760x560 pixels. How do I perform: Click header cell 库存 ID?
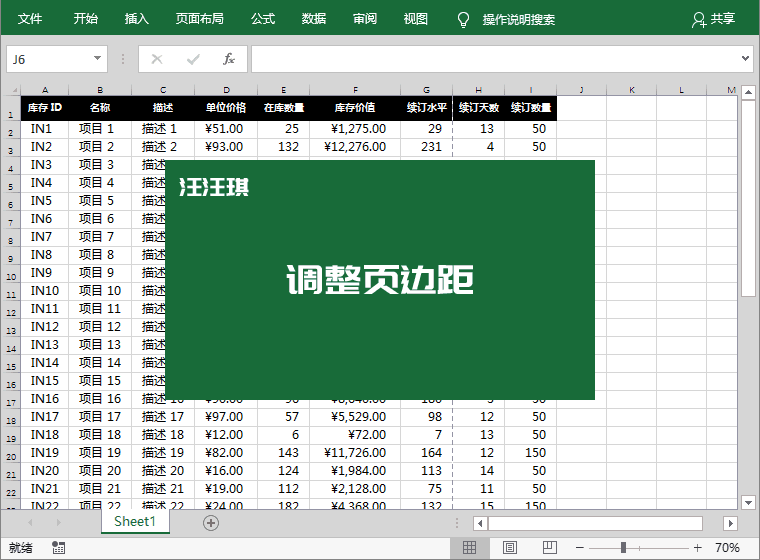pyautogui.click(x=45, y=108)
